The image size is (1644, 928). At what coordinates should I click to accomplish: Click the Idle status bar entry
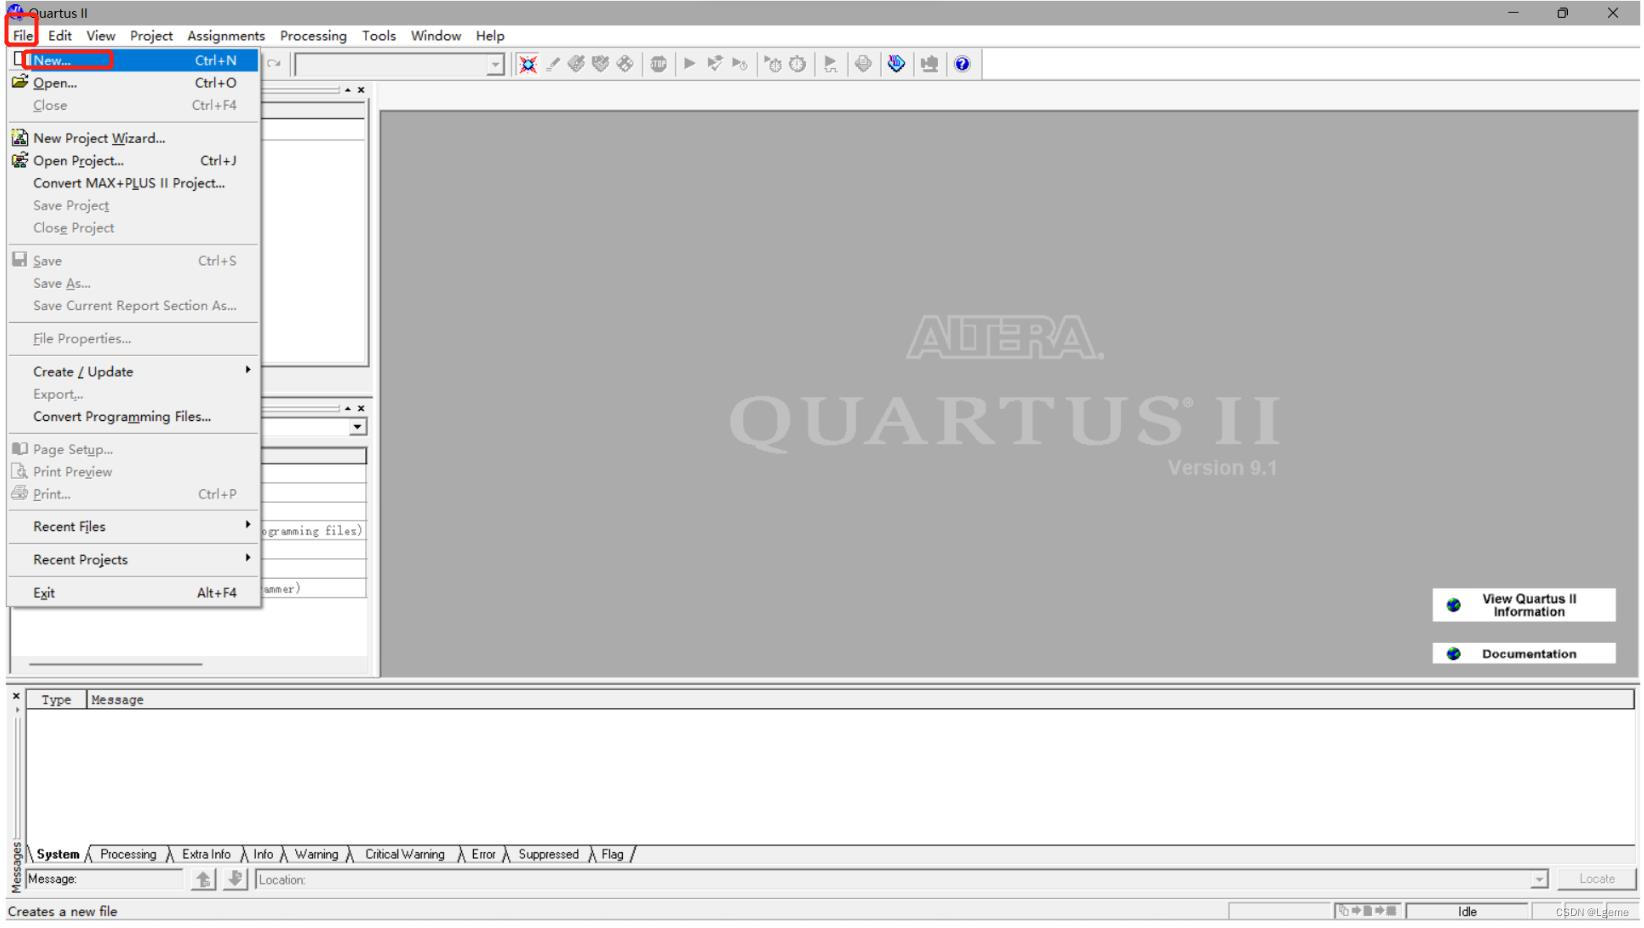(x=1467, y=911)
